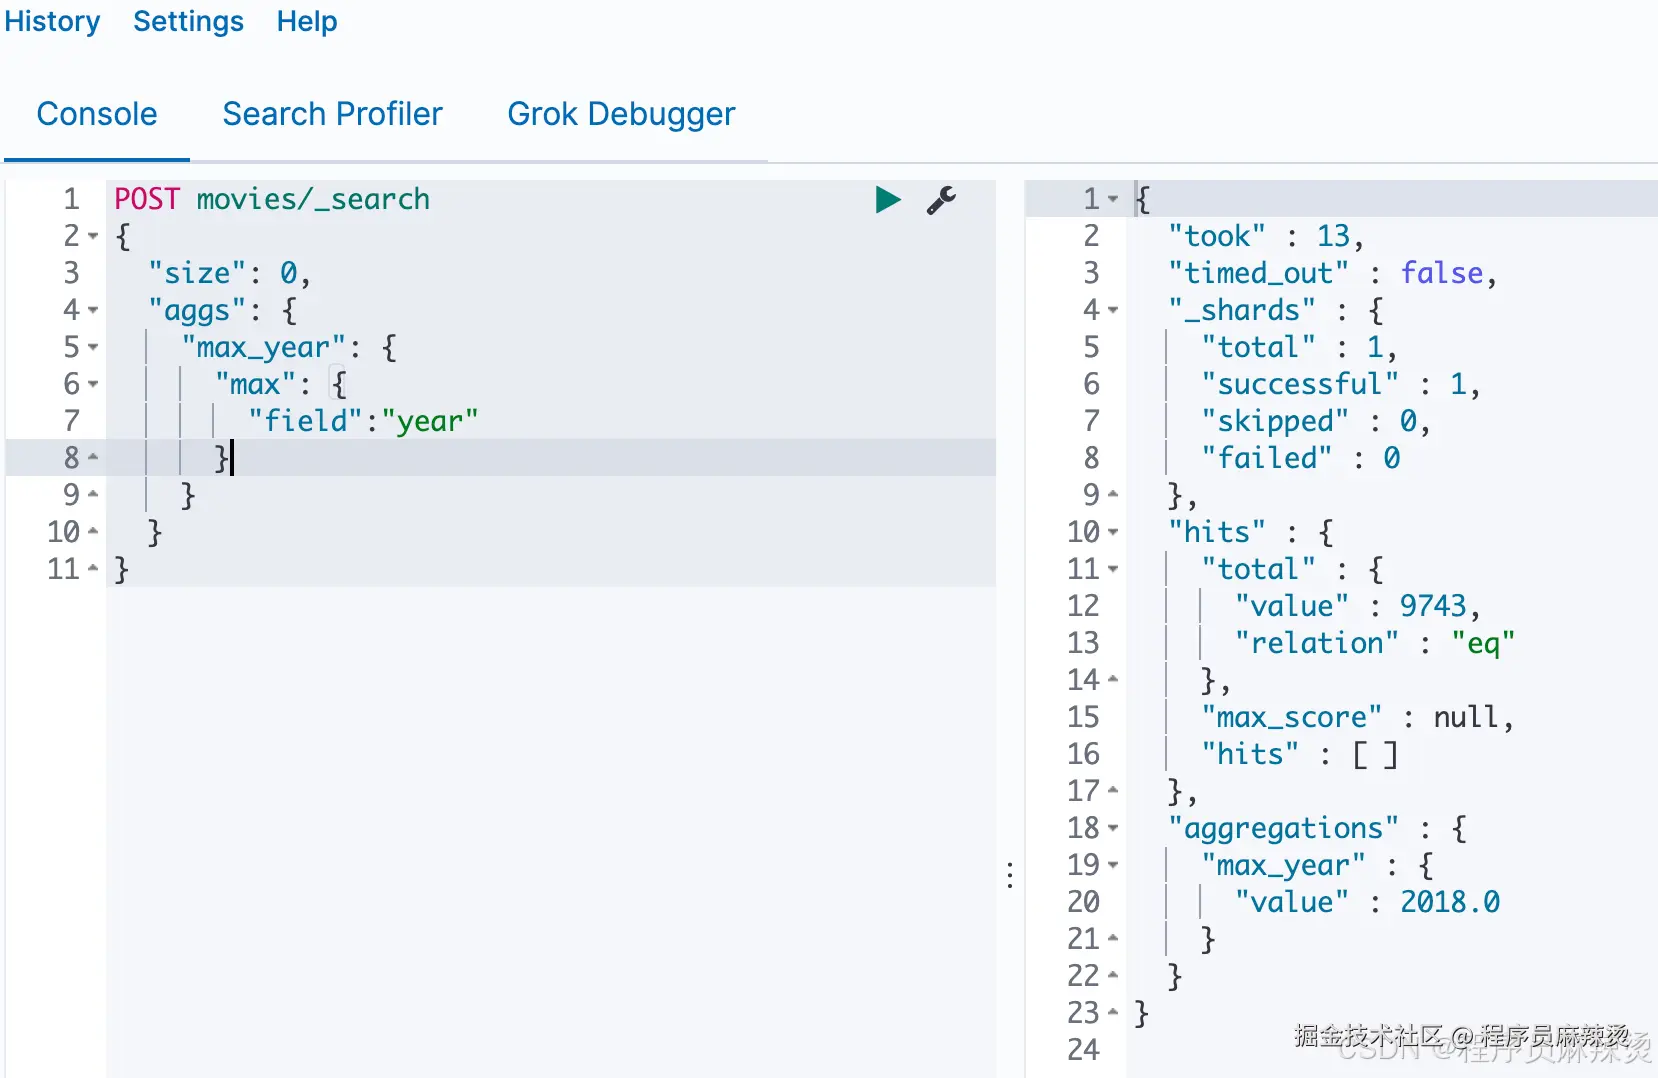Collapse request body at line 2
1658x1078 pixels.
[93, 237]
